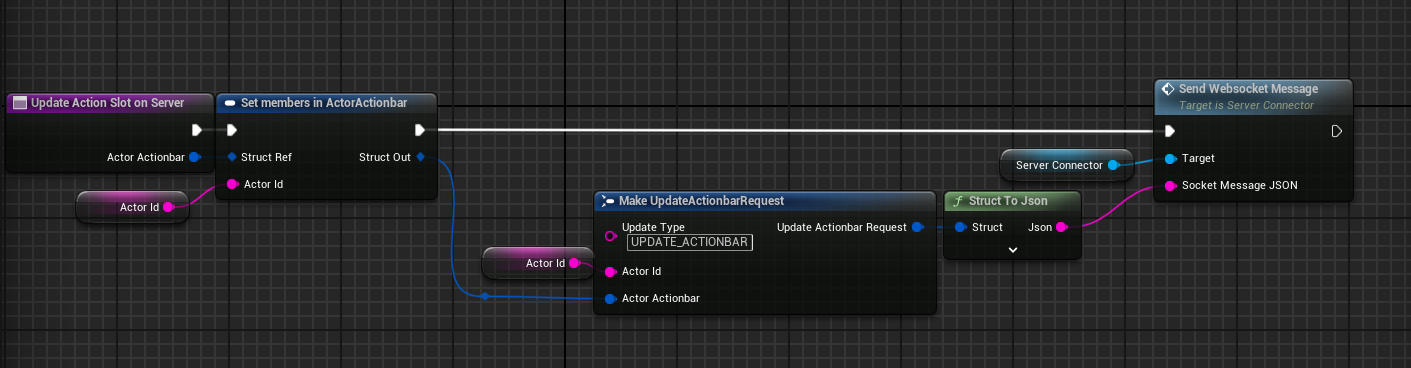Image resolution: width=1411 pixels, height=368 pixels.
Task: Click output pin of second Actor Id variable
Action: pos(575,264)
